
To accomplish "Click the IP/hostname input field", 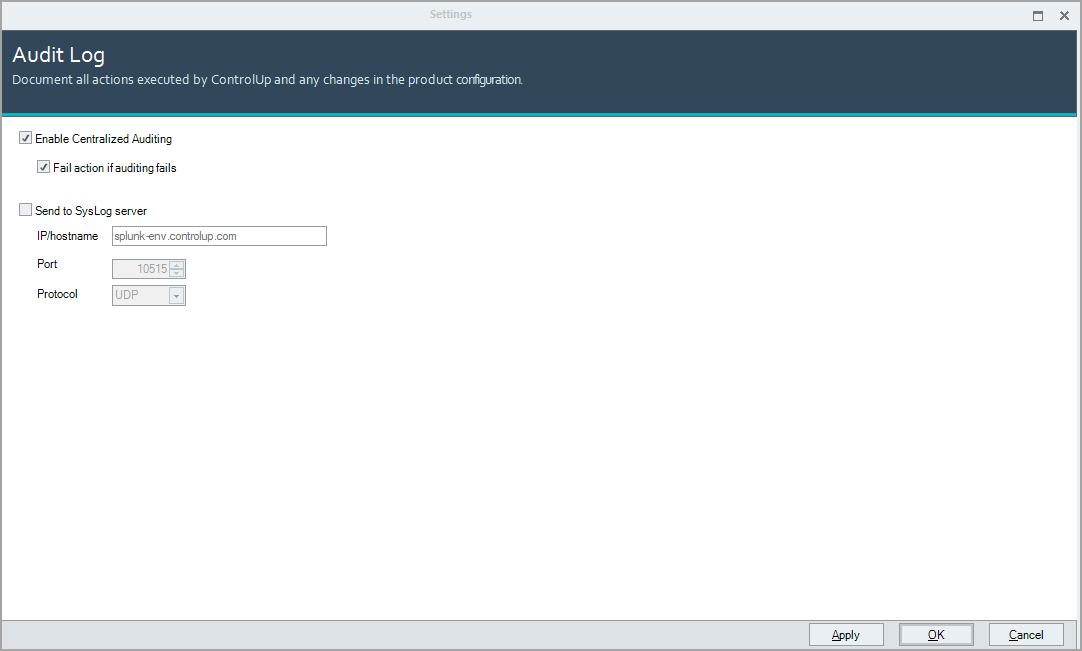I will click(219, 236).
